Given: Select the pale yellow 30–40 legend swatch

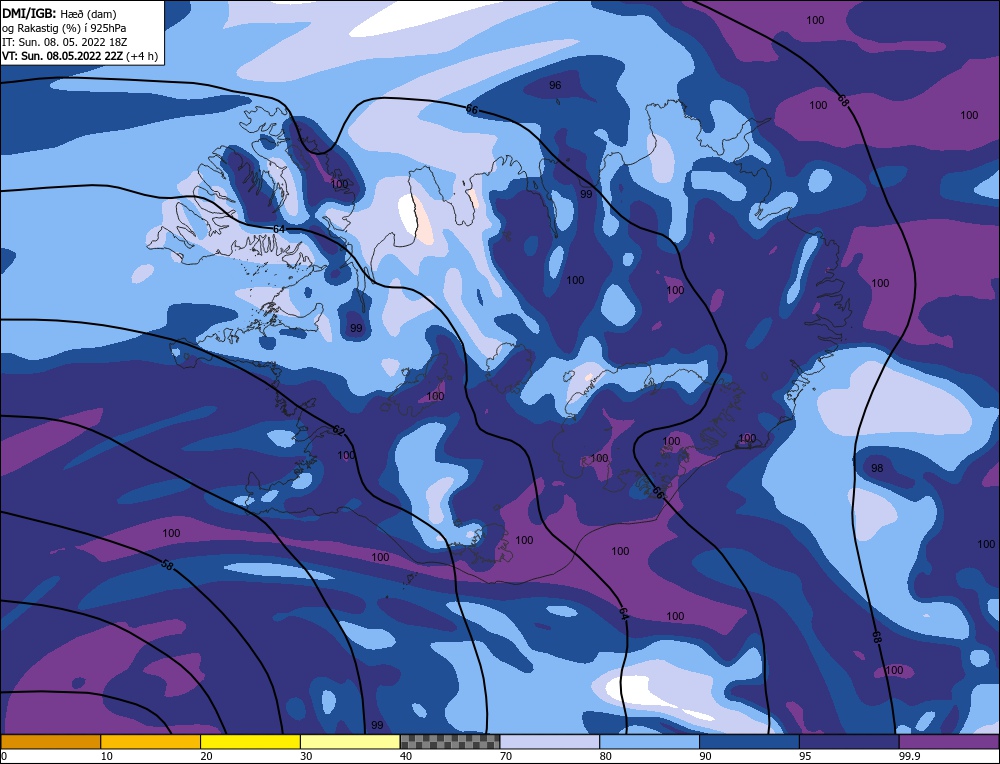Looking at the screenshot, I should [350, 741].
